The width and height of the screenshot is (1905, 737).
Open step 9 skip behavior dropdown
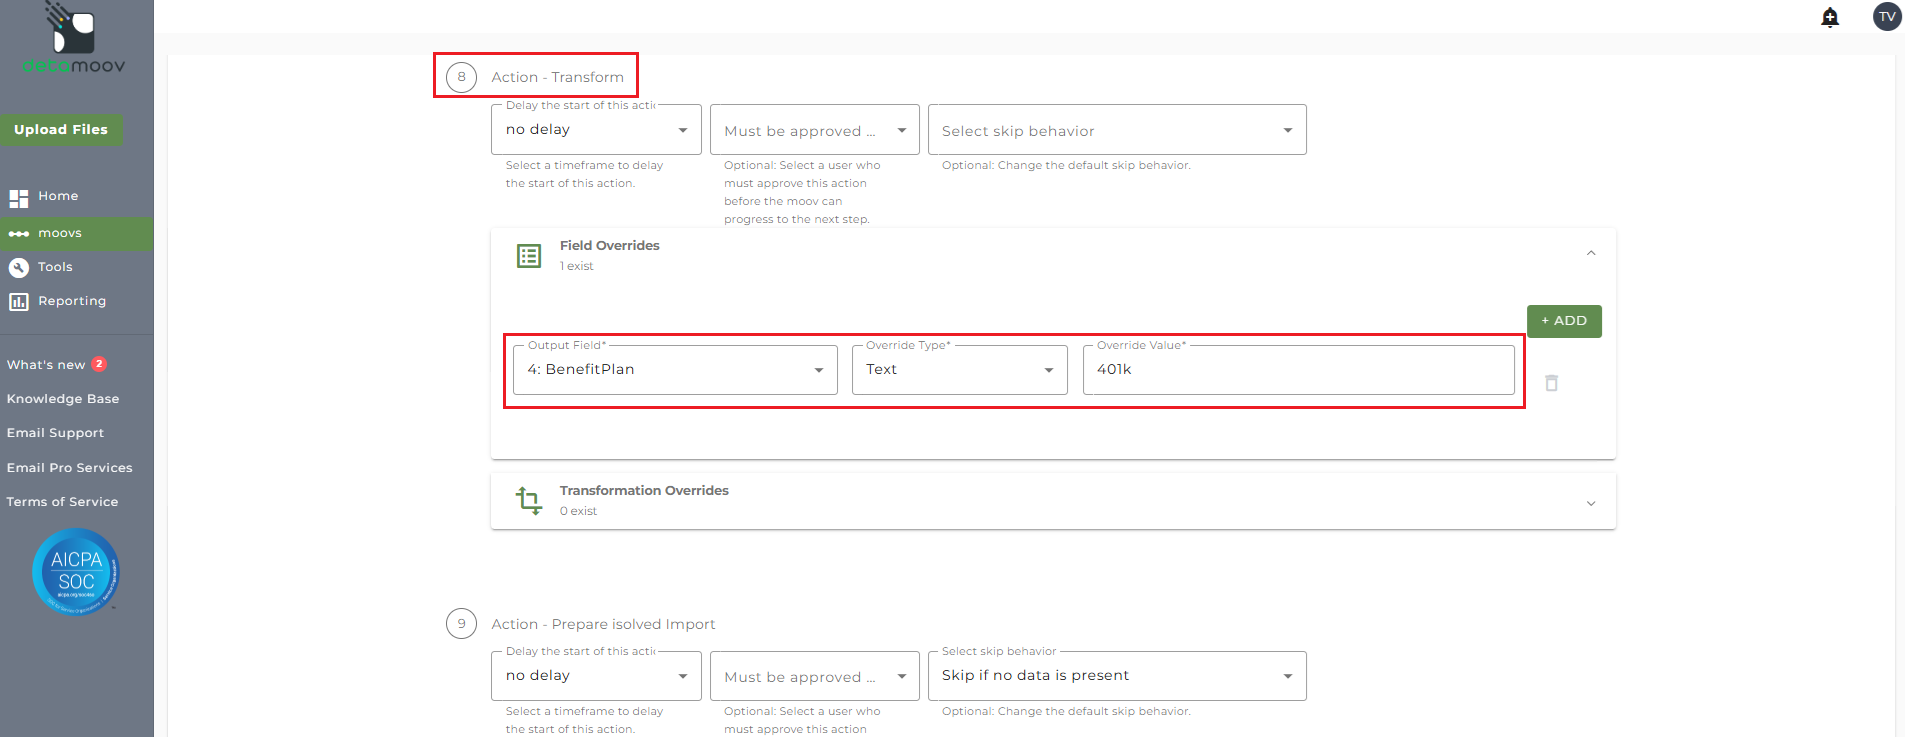pos(1116,676)
